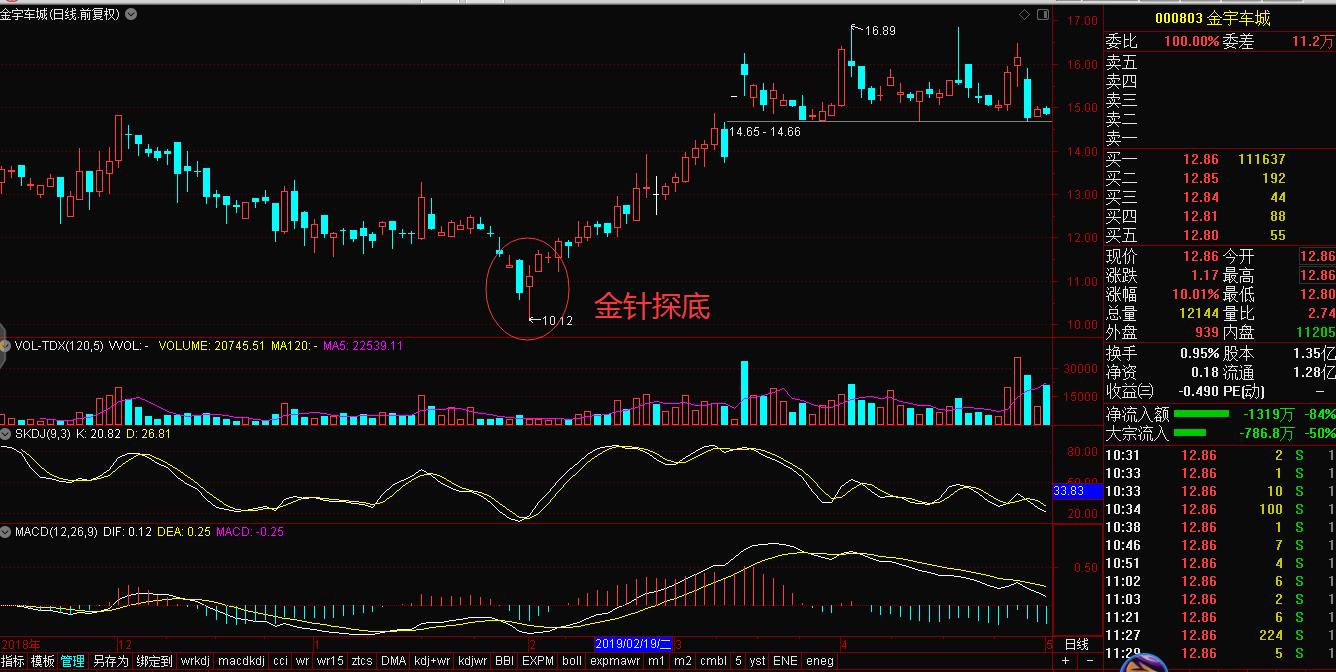Select the boll indicator tab
The height and width of the screenshot is (672, 1336).
point(572,661)
